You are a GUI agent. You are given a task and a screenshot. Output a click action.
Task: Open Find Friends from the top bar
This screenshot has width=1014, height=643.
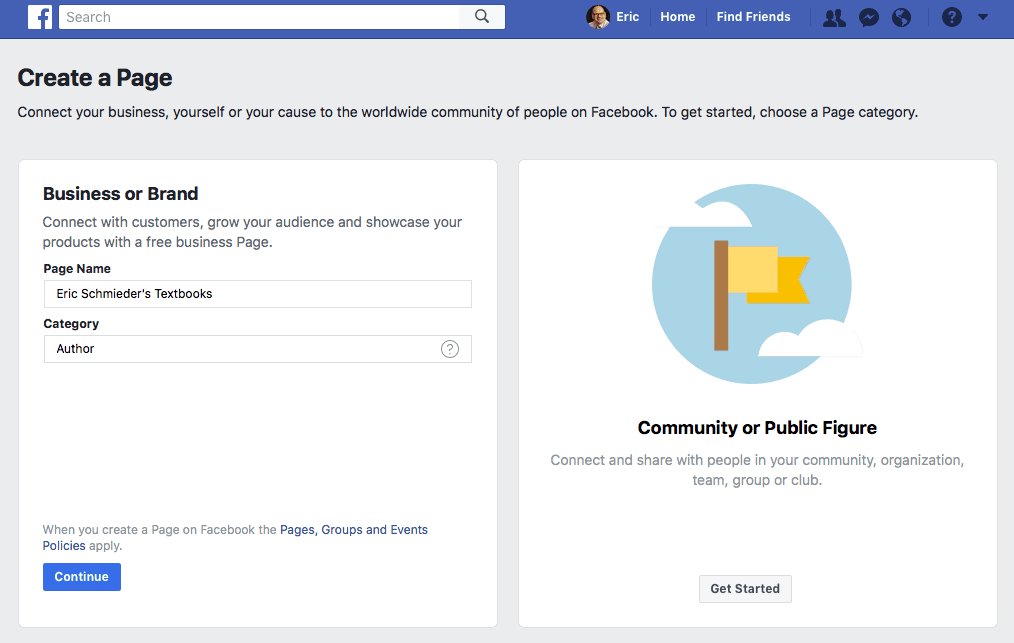pyautogui.click(x=752, y=17)
